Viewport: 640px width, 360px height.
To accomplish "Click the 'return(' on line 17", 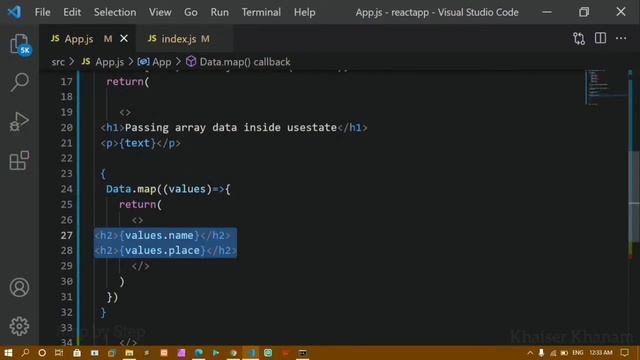I will [128, 82].
